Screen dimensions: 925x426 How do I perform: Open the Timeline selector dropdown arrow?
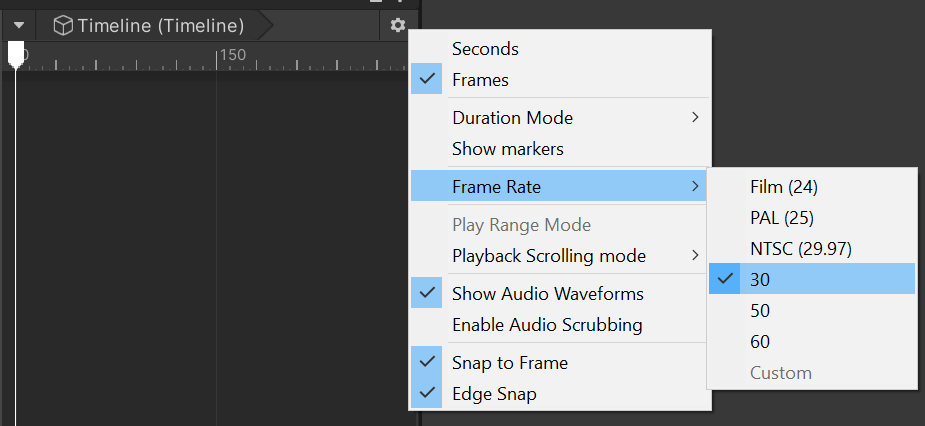click(19, 25)
